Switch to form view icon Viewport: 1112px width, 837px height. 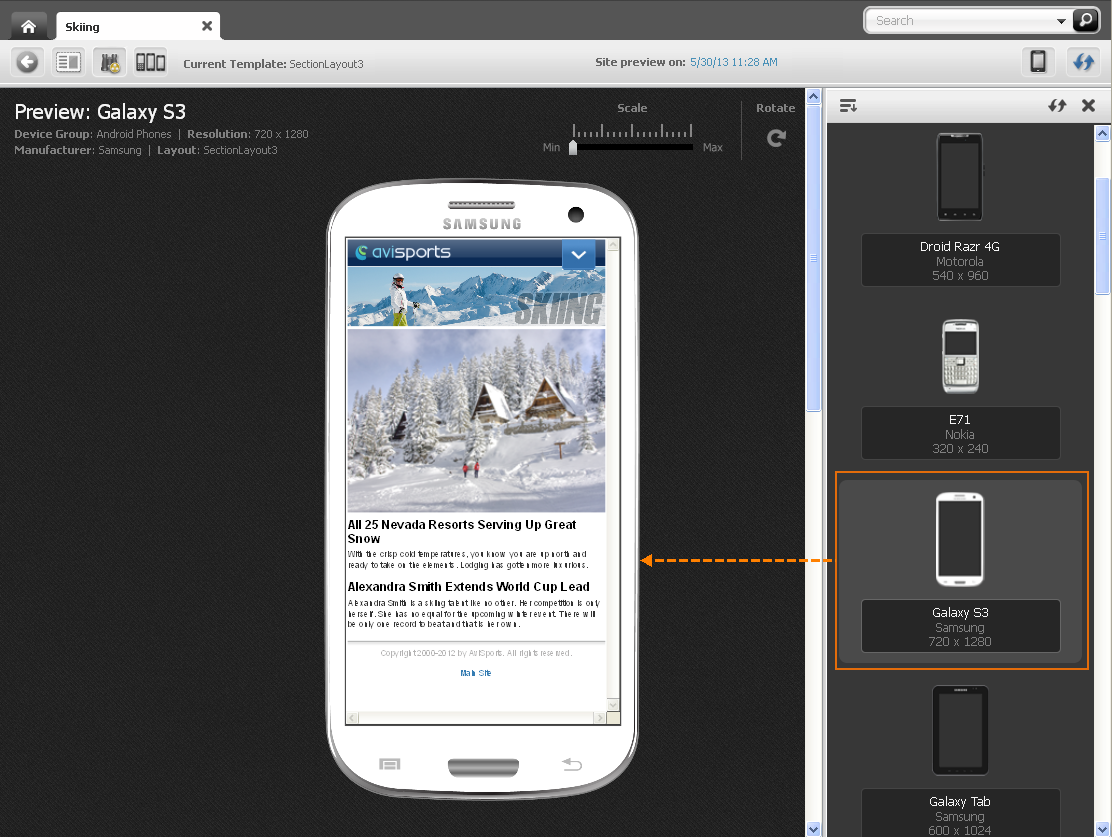pyautogui.click(x=69, y=62)
